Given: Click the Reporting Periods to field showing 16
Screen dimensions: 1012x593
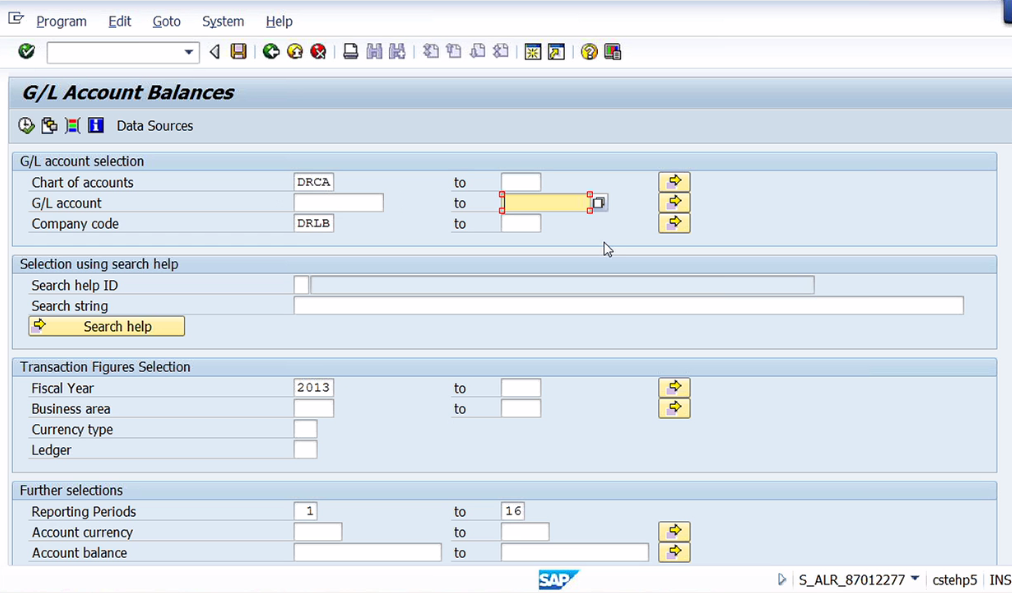Looking at the screenshot, I should [x=512, y=511].
